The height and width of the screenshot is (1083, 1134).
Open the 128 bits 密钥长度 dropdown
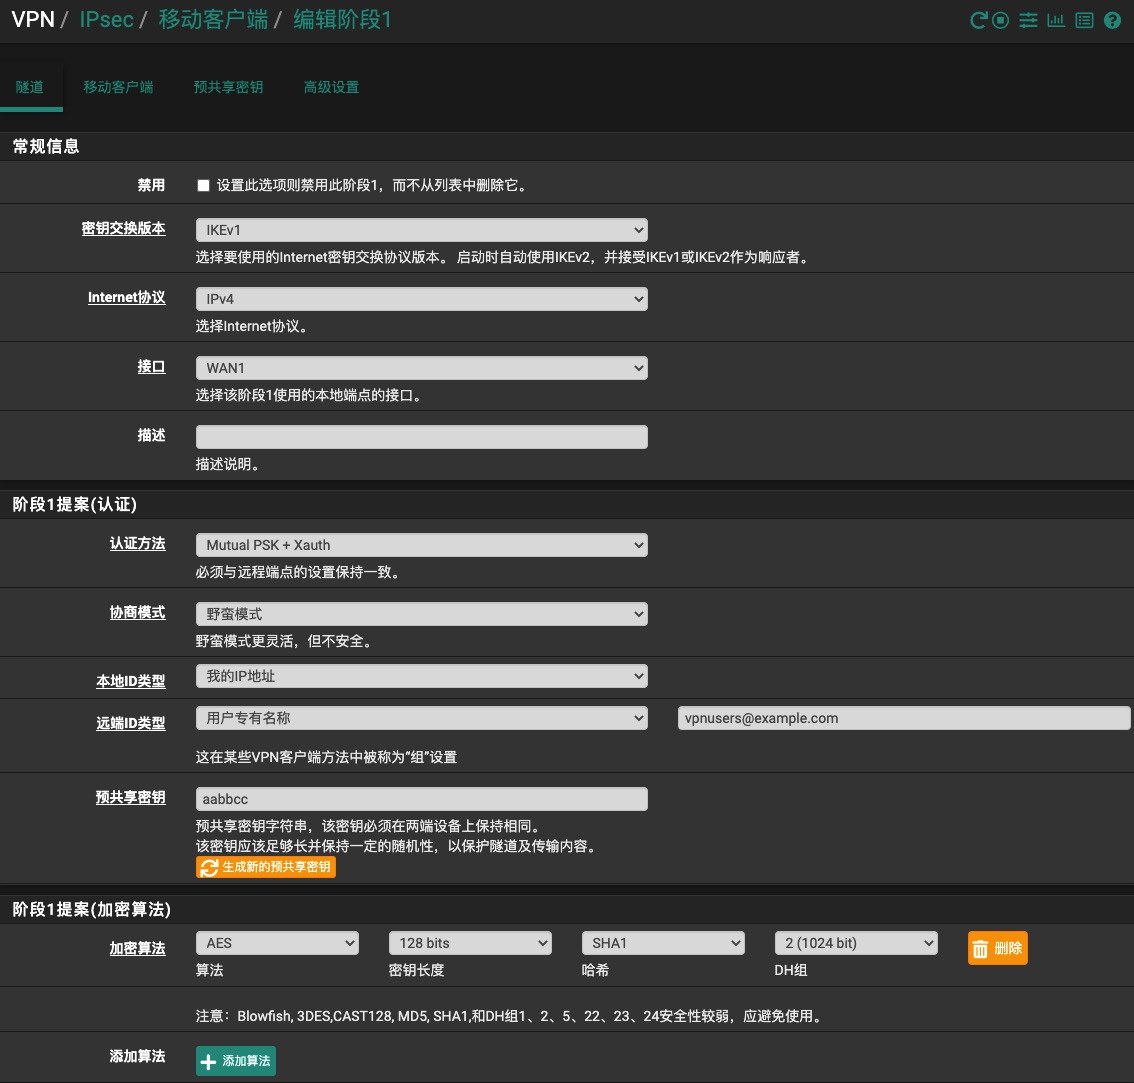(x=469, y=943)
